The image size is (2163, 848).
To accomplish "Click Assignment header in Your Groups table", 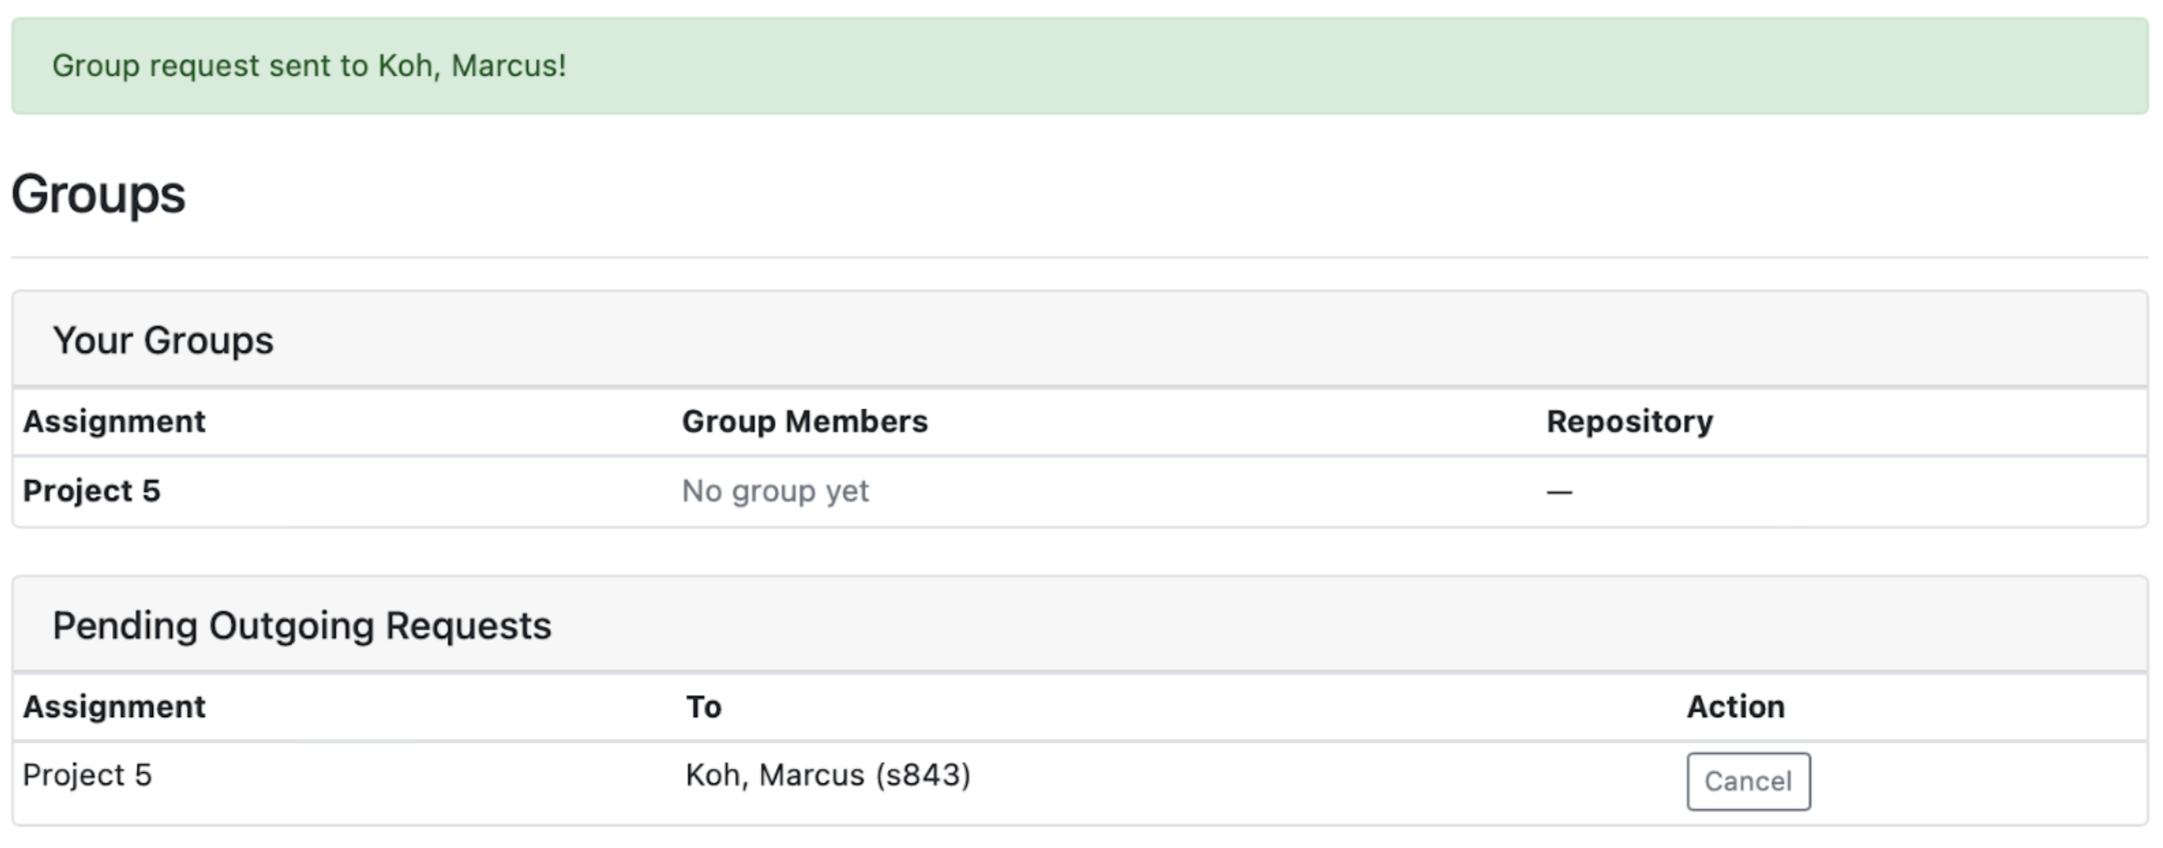I will click(114, 422).
